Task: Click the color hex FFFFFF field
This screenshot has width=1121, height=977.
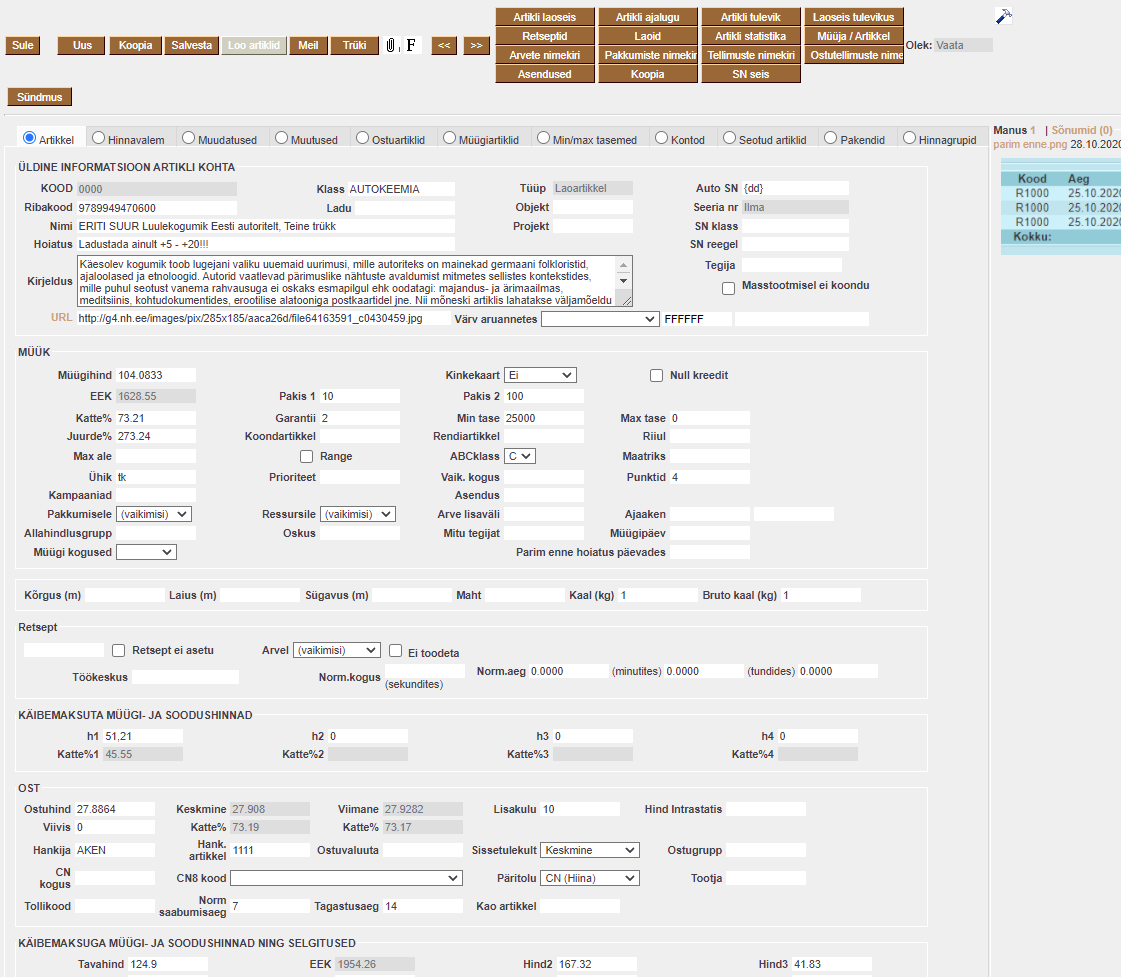Action: pos(697,319)
